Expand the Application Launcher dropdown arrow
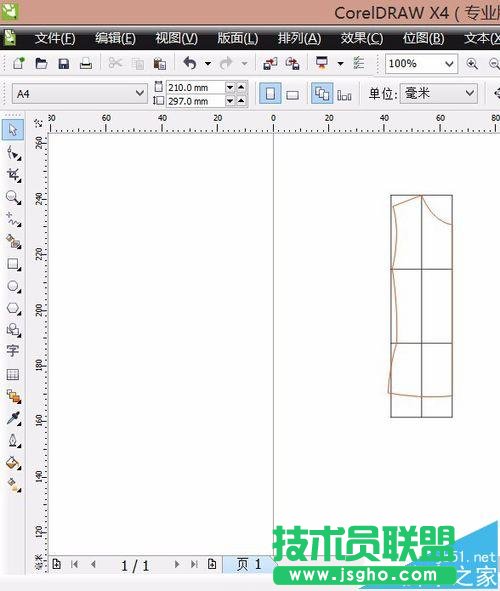Screen dimensions: 500x591 tap(340, 63)
